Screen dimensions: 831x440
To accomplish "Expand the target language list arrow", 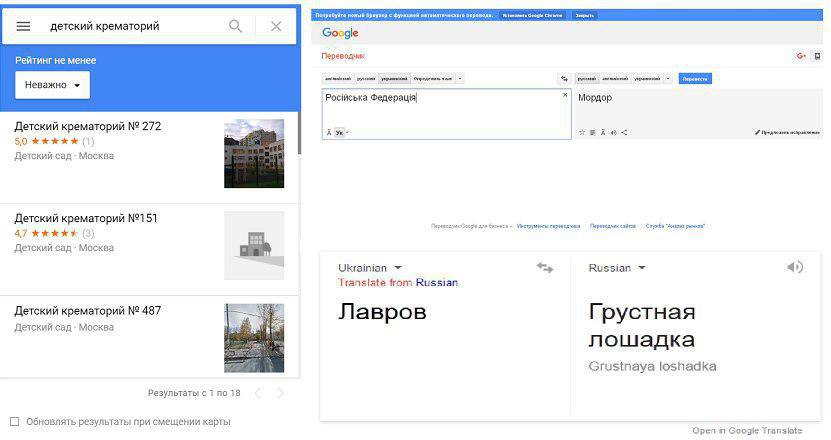I will [x=668, y=79].
